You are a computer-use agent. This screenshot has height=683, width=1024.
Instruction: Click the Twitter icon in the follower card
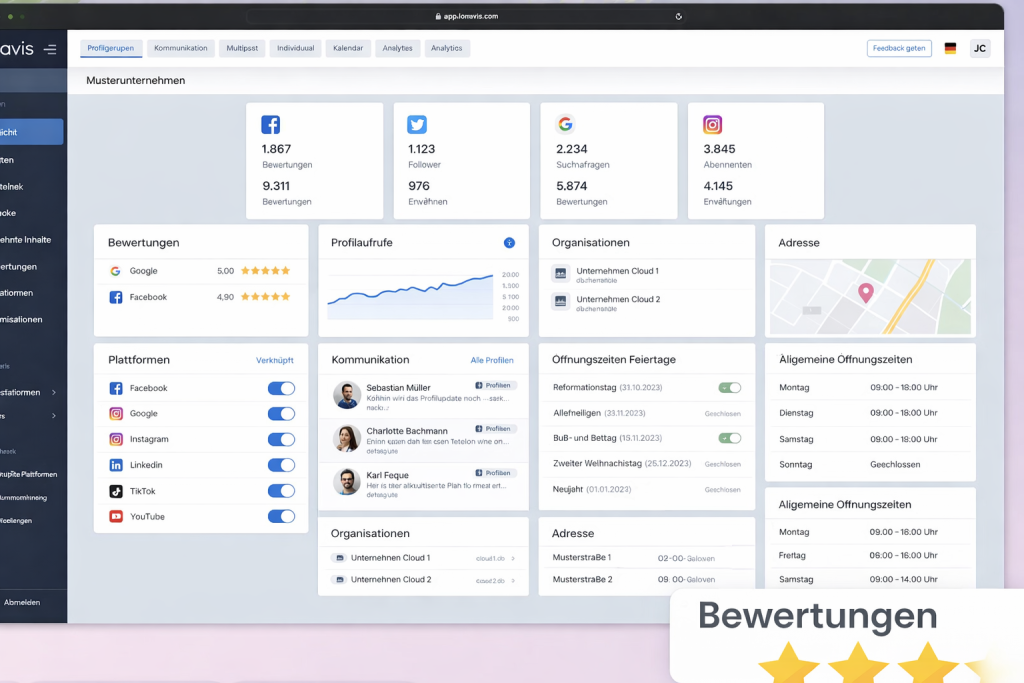point(417,125)
